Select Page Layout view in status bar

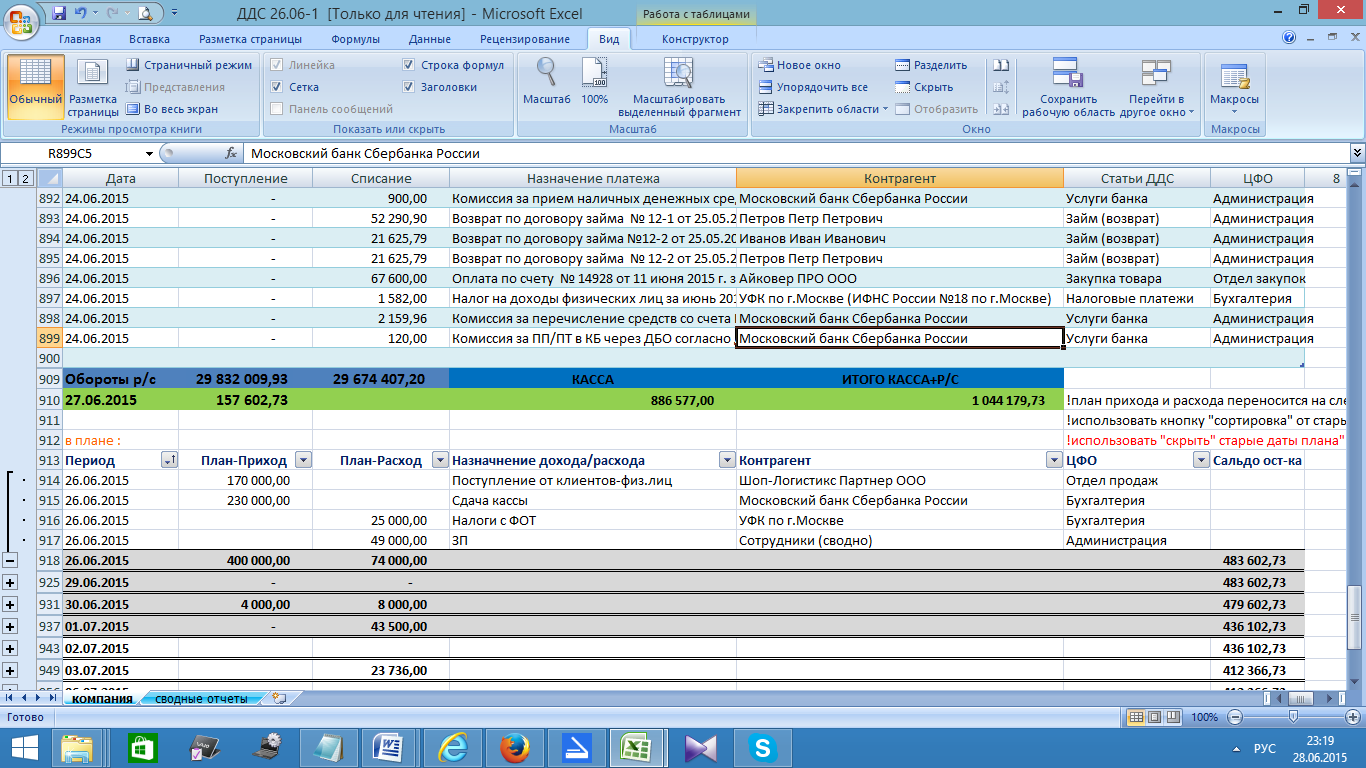(1153, 717)
